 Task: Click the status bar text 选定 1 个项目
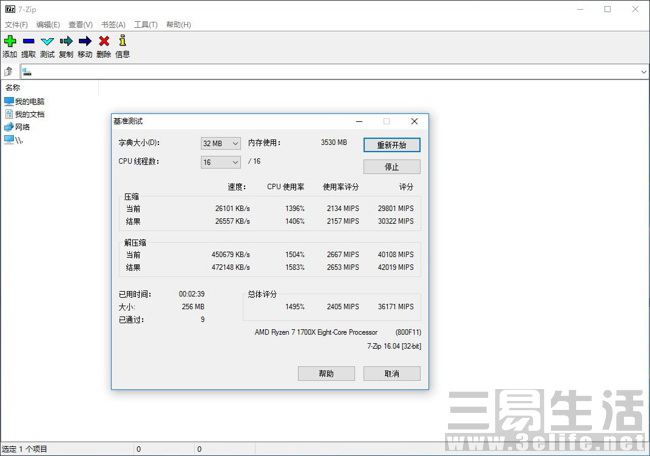pos(24,449)
